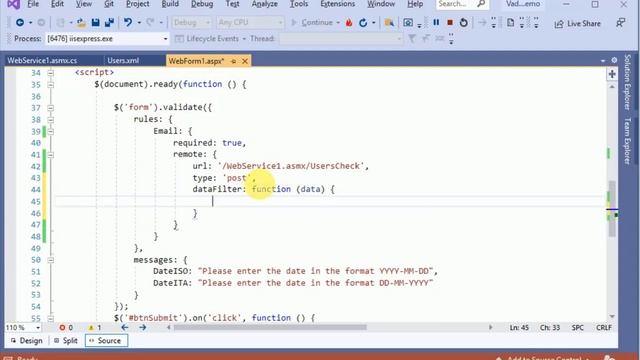Open the Debug configuration dropdown
This screenshot has height=360, width=640.
(191, 22)
